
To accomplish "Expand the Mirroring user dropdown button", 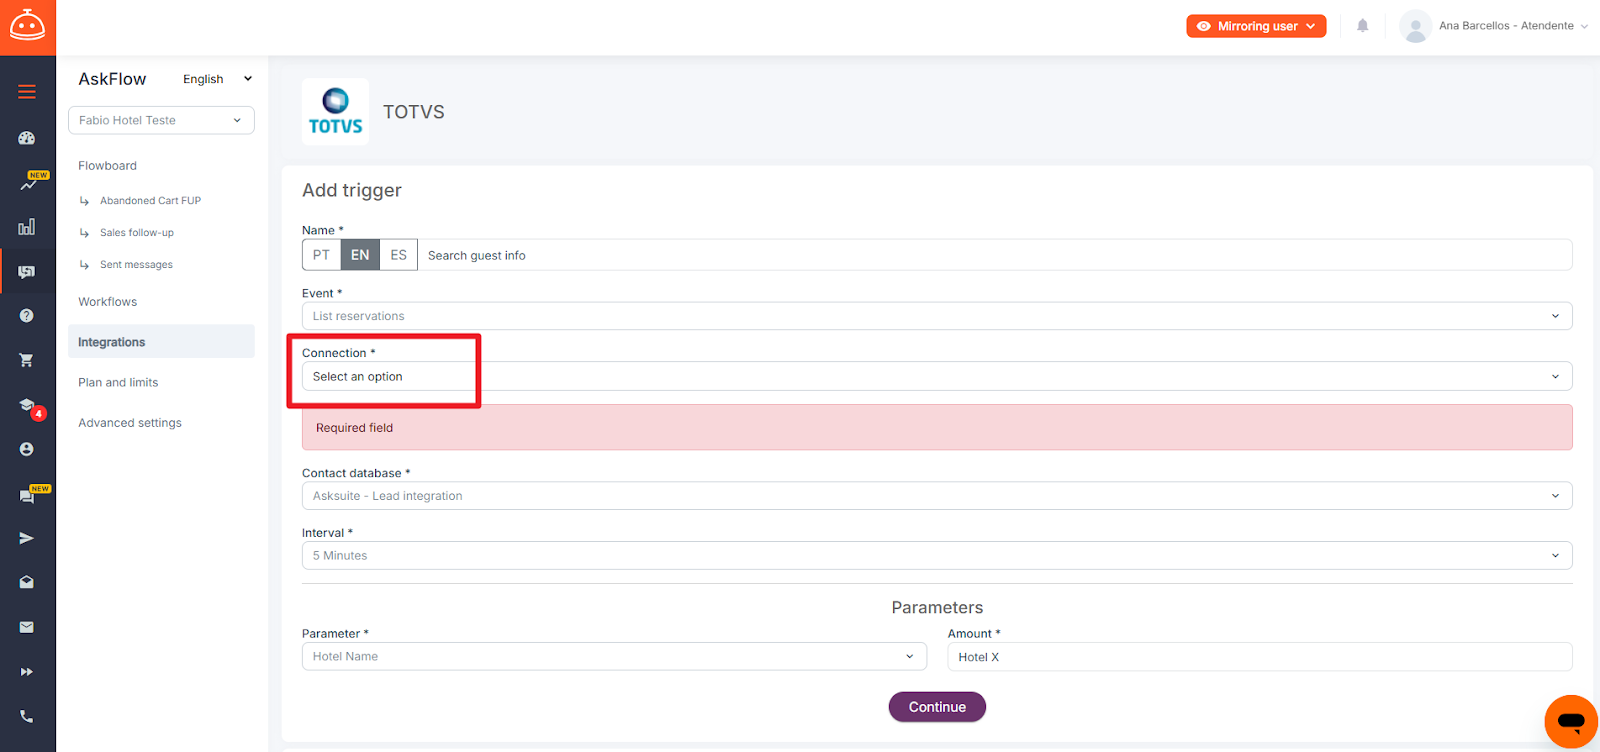I will point(1256,26).
